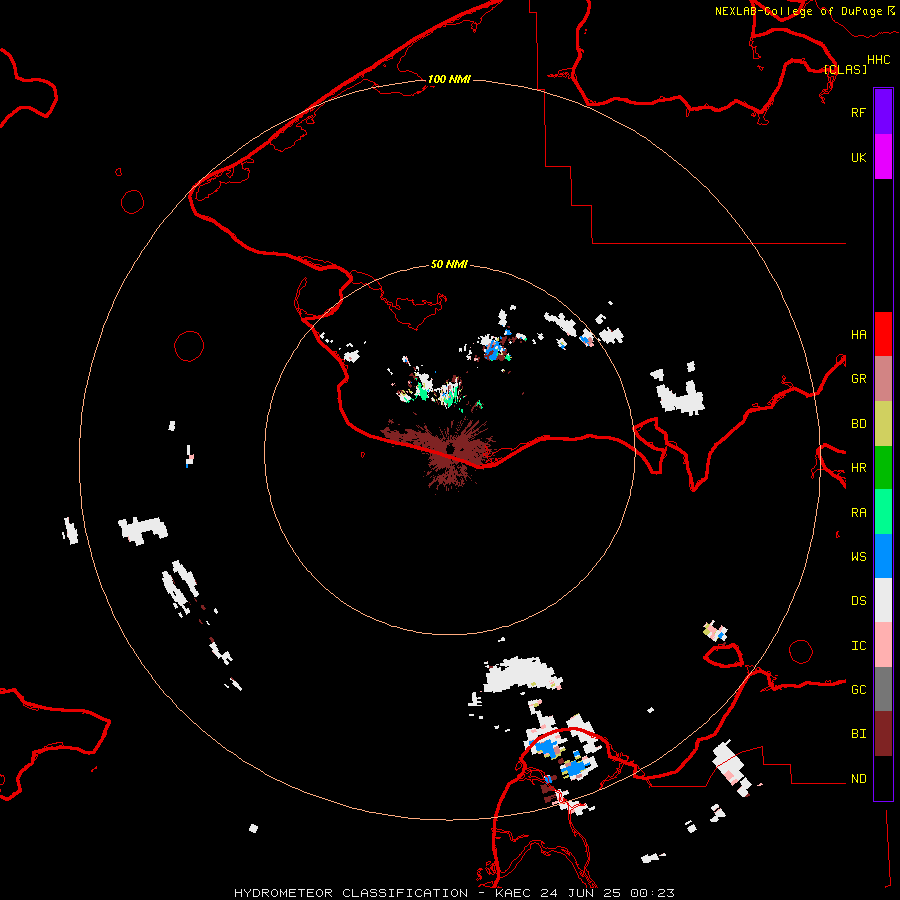Click the red HA legend swatch
900x900 pixels.
883,334
